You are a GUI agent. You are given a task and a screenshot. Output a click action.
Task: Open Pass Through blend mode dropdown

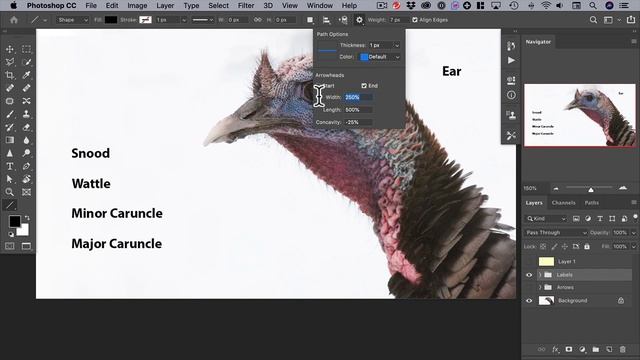point(556,233)
